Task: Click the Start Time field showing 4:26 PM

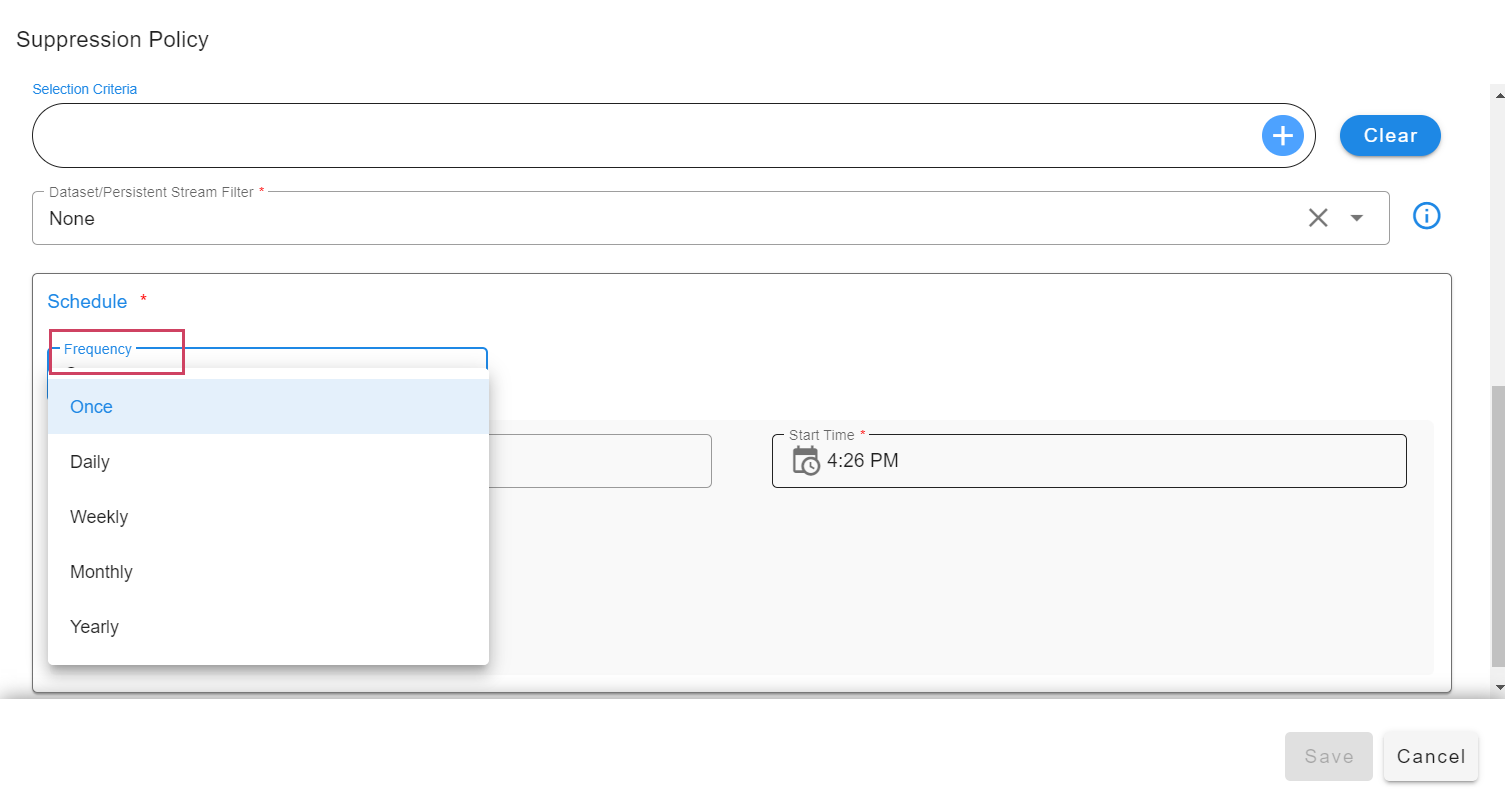Action: 1100,461
